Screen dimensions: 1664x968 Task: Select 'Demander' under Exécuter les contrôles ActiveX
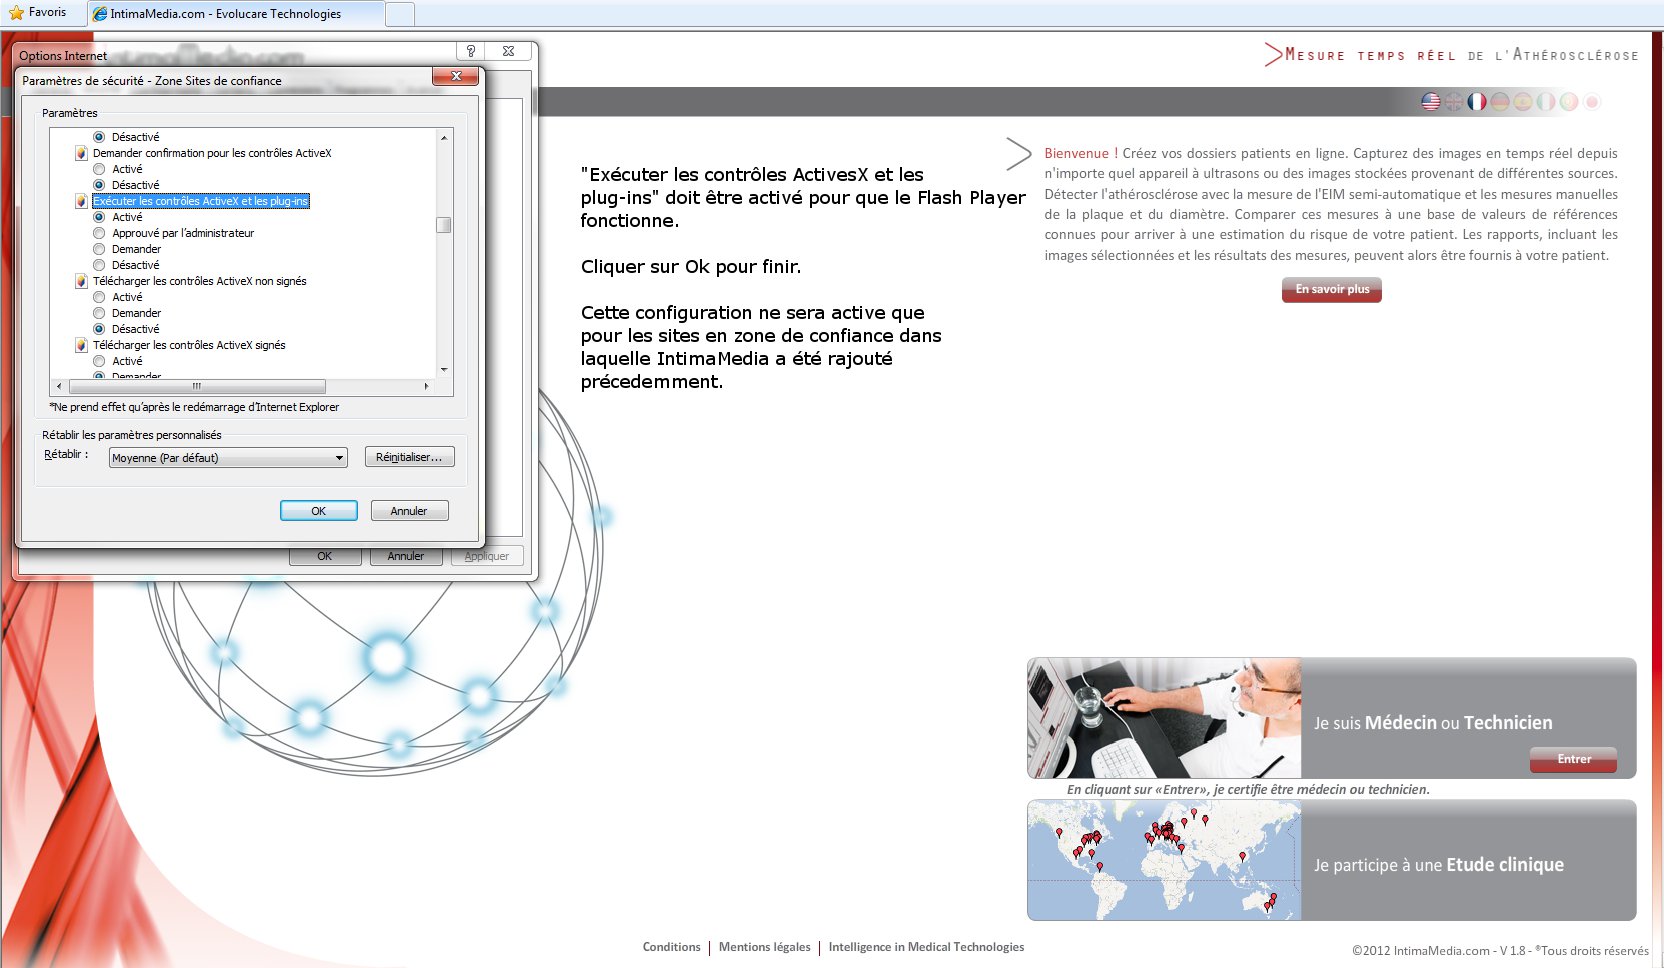[x=99, y=249]
